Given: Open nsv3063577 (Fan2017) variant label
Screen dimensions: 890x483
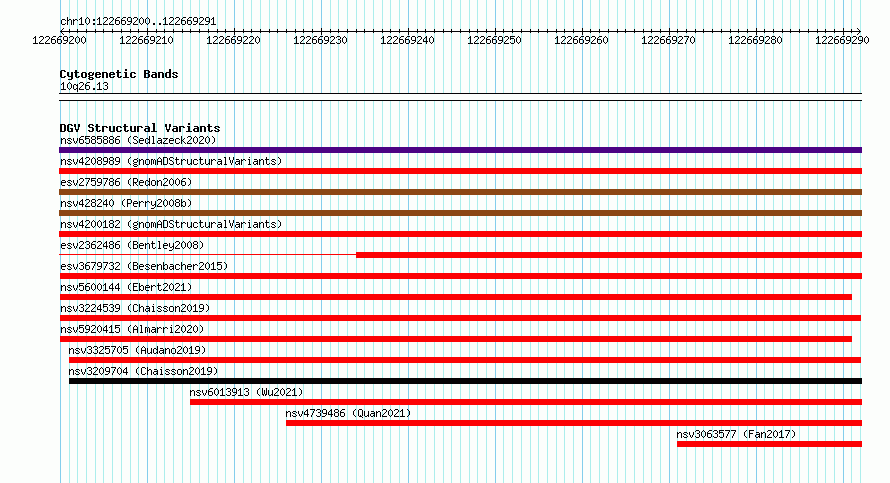Looking at the screenshot, I should coord(736,434).
